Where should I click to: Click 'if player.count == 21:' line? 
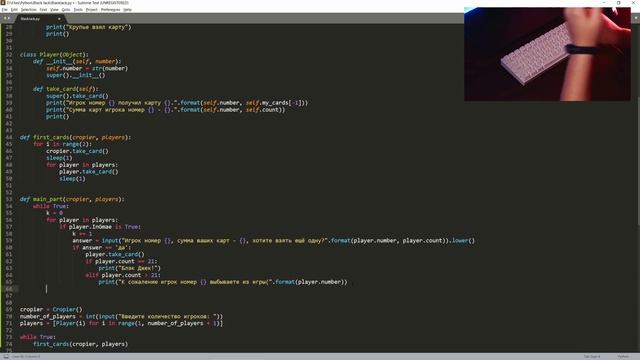pyautogui.click(x=121, y=261)
